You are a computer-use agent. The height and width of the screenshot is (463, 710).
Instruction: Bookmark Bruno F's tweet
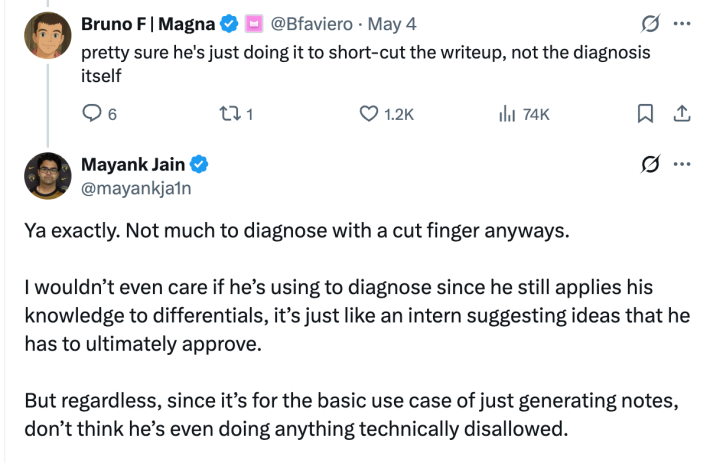pyautogui.click(x=646, y=114)
